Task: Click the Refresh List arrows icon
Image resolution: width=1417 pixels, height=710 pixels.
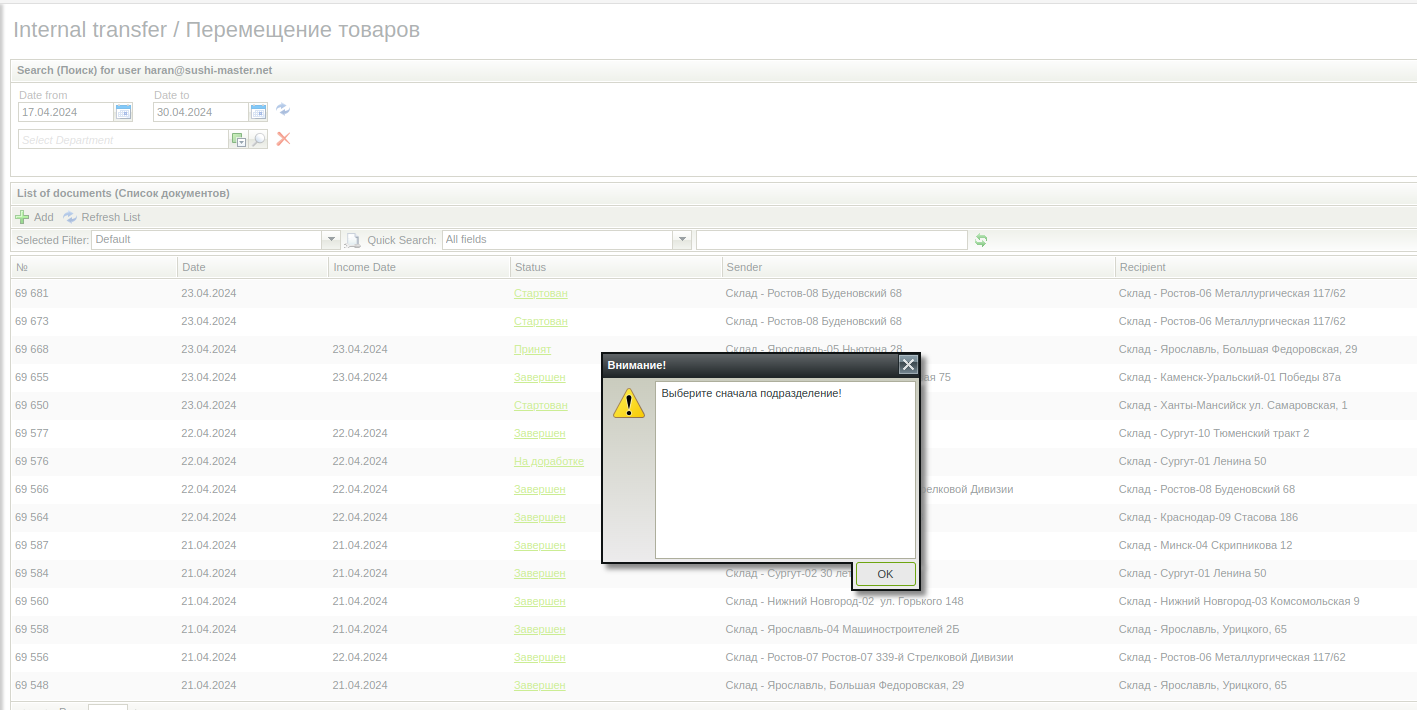Action: (70, 217)
